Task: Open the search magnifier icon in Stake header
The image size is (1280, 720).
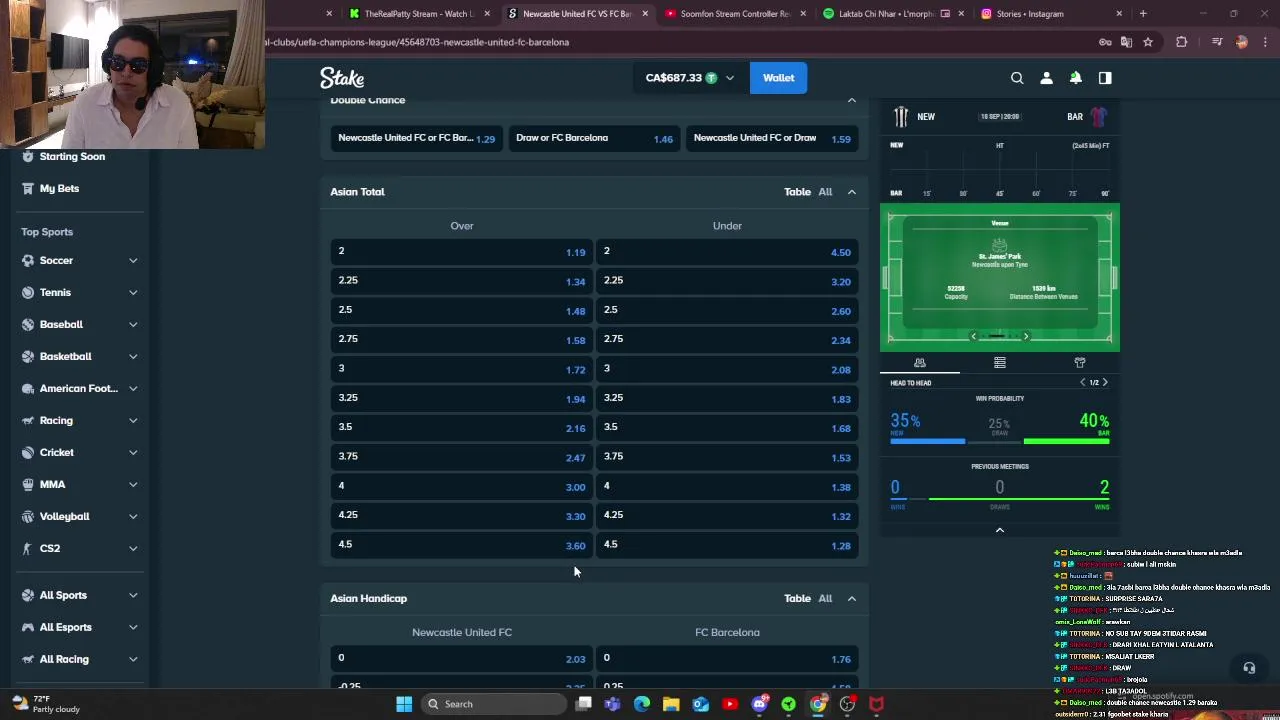Action: 1017,78
